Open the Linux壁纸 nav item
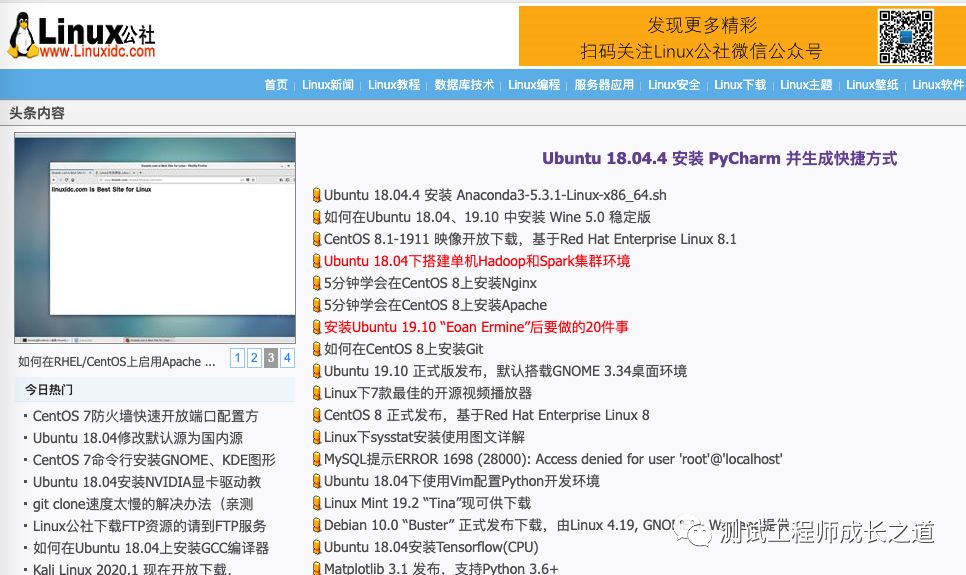This screenshot has width=966, height=575. 872,84
